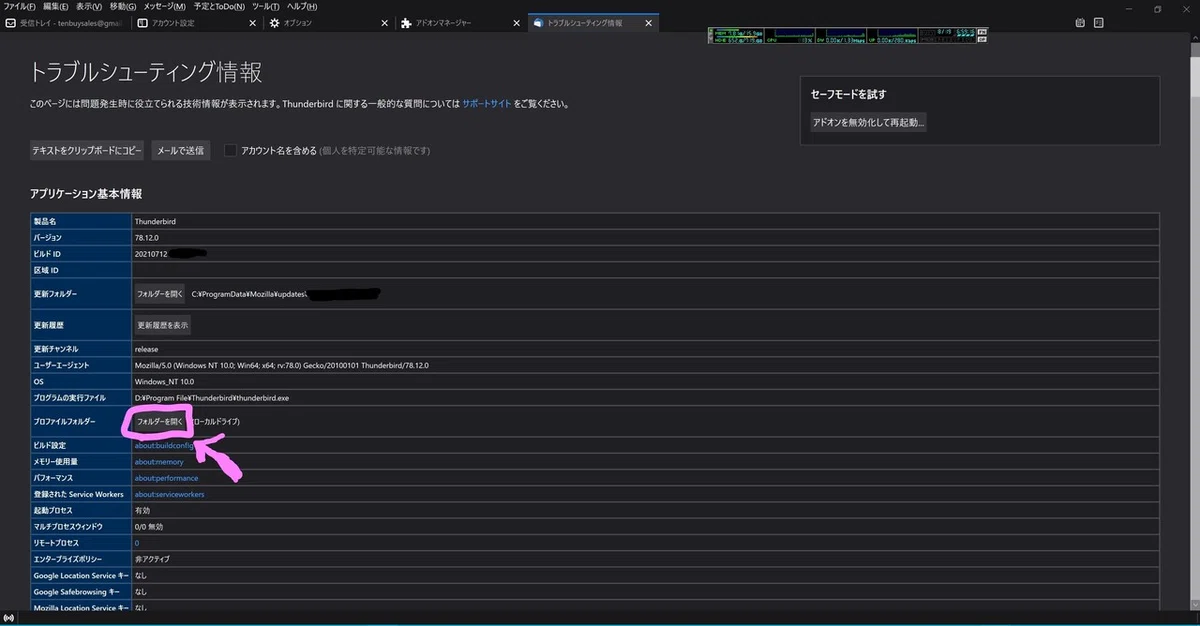Screen dimensions: 1200x626
Task: Click テキストをクリップボードにコピー button
Action: (x=87, y=151)
